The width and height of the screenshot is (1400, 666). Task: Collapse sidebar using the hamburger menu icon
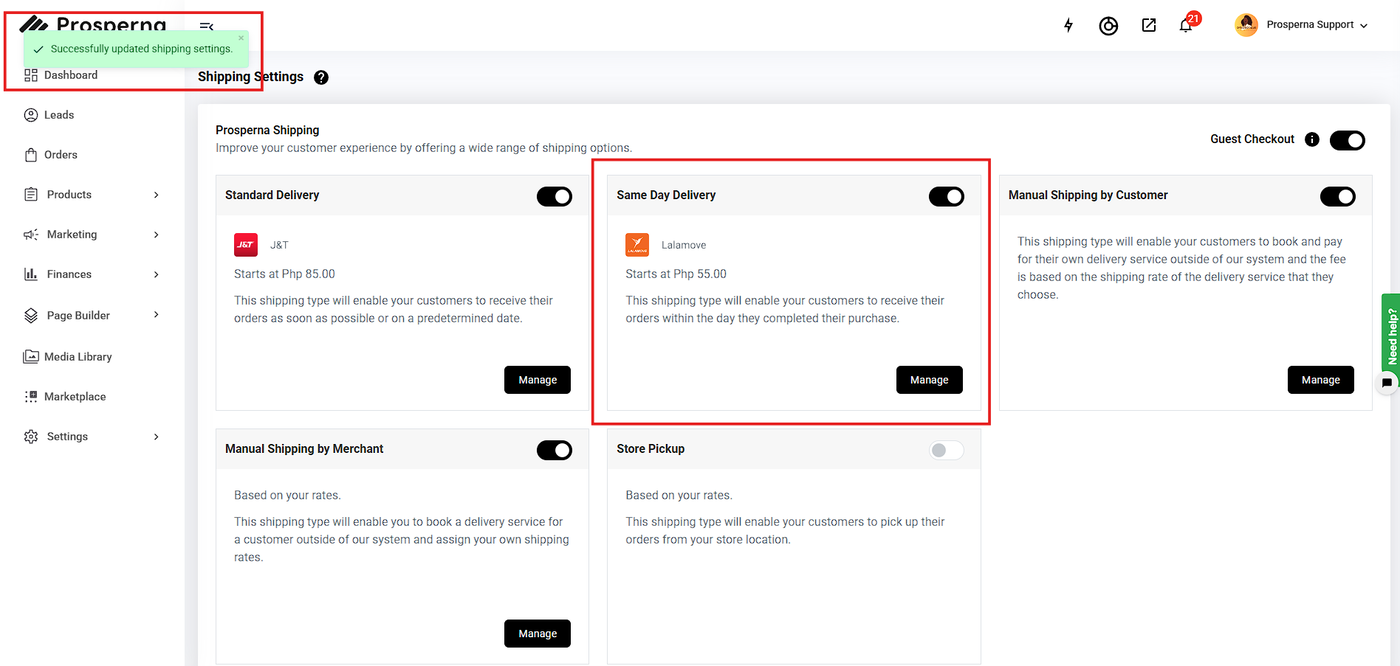(206, 27)
